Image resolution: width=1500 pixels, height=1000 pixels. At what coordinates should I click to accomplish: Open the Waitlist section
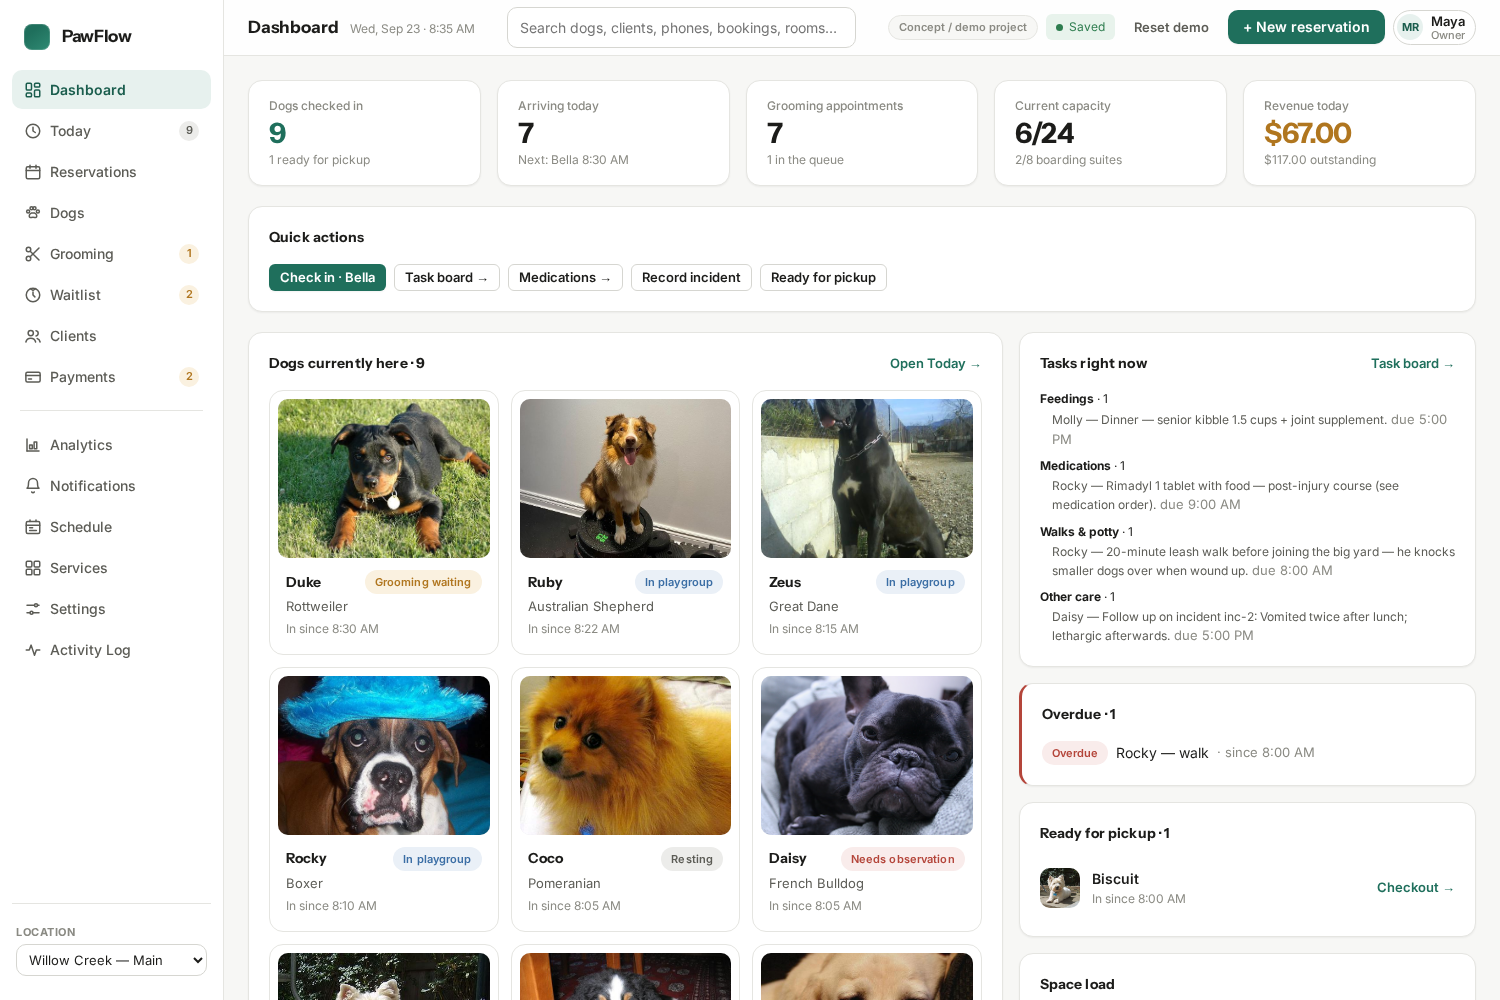(111, 295)
